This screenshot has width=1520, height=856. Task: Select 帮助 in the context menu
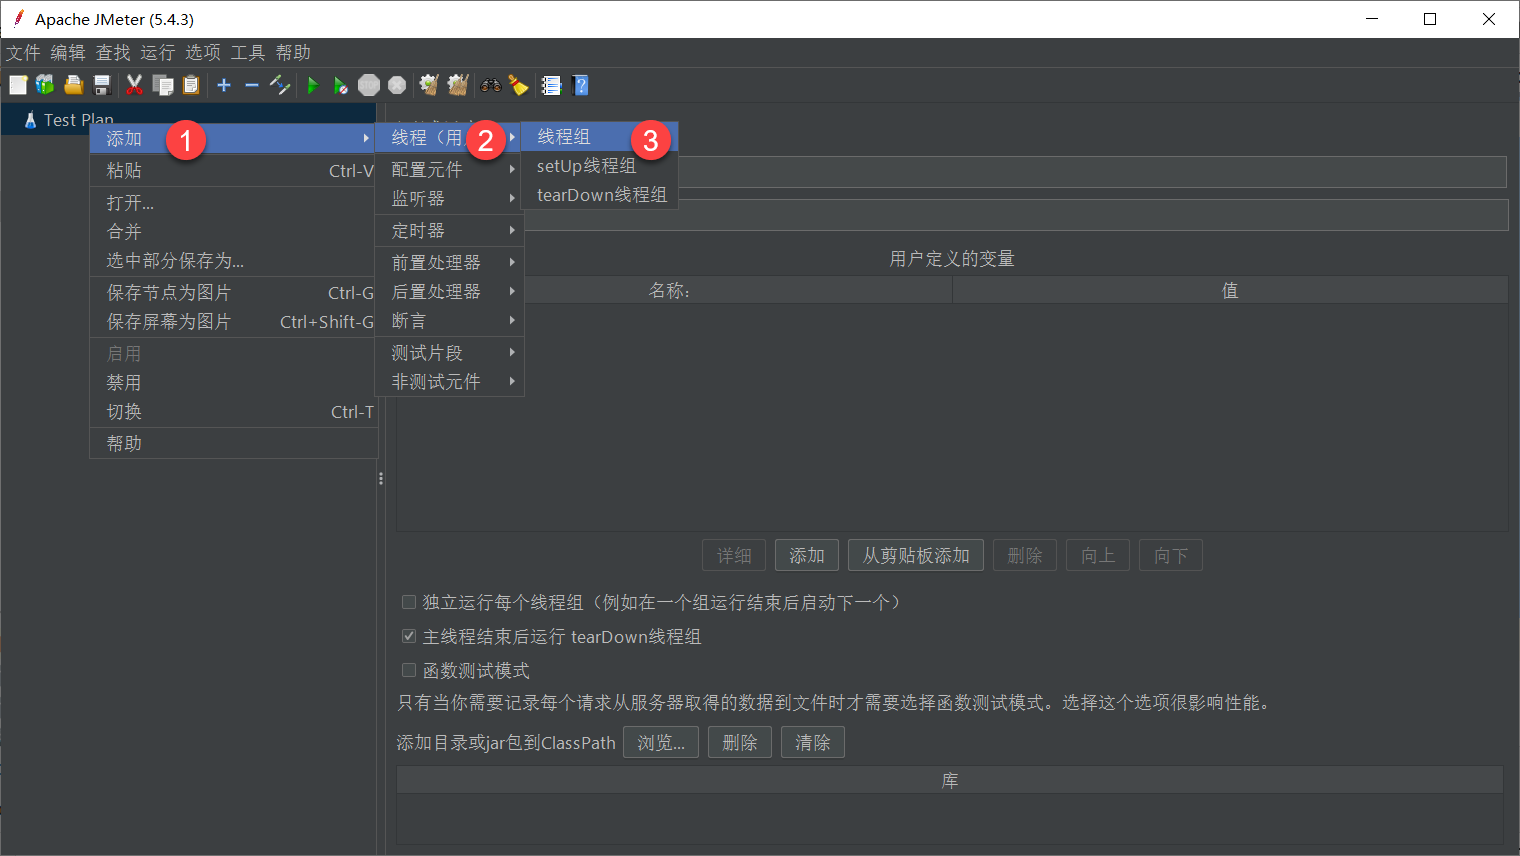(x=233, y=443)
